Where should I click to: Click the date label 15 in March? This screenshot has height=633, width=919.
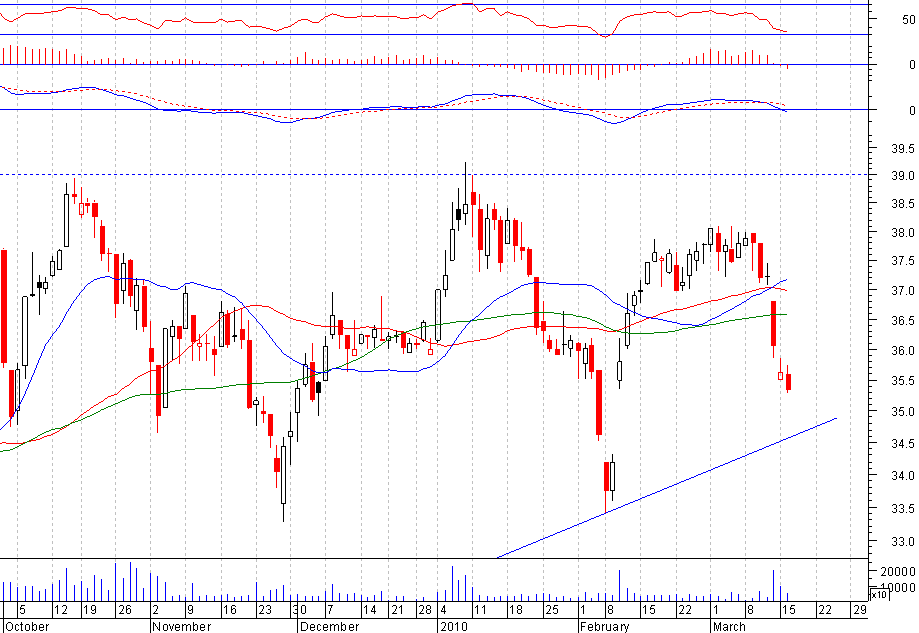pos(788,610)
